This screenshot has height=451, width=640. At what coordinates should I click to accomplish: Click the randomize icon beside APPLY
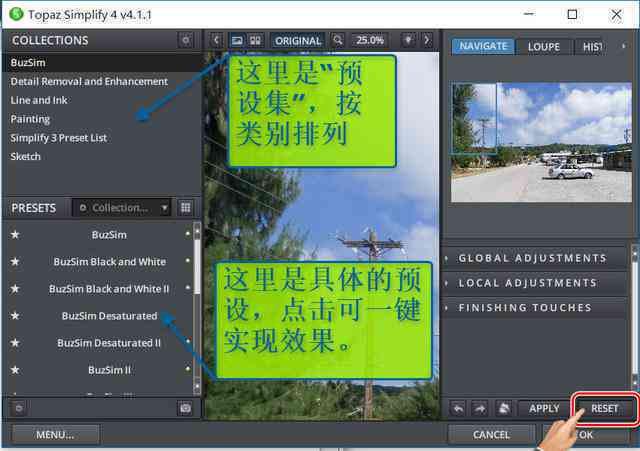coord(504,409)
